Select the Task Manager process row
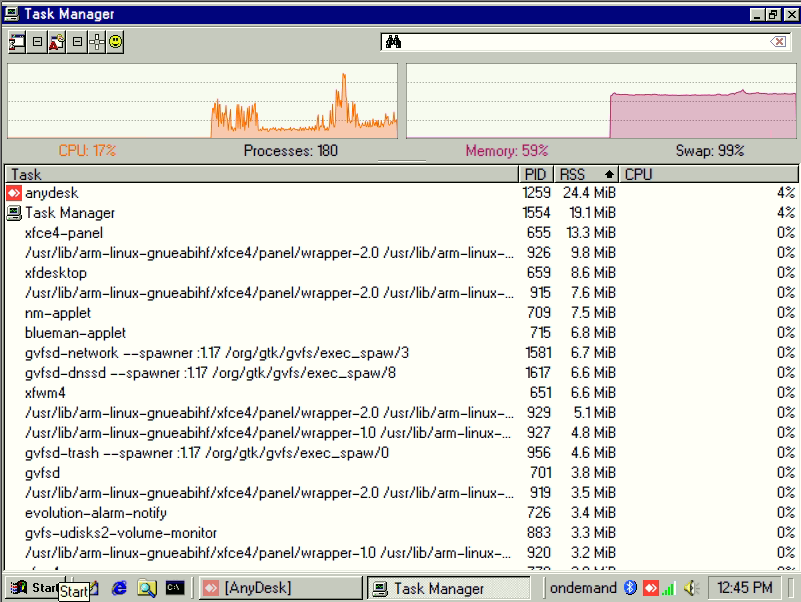801x602 pixels. coord(402,213)
